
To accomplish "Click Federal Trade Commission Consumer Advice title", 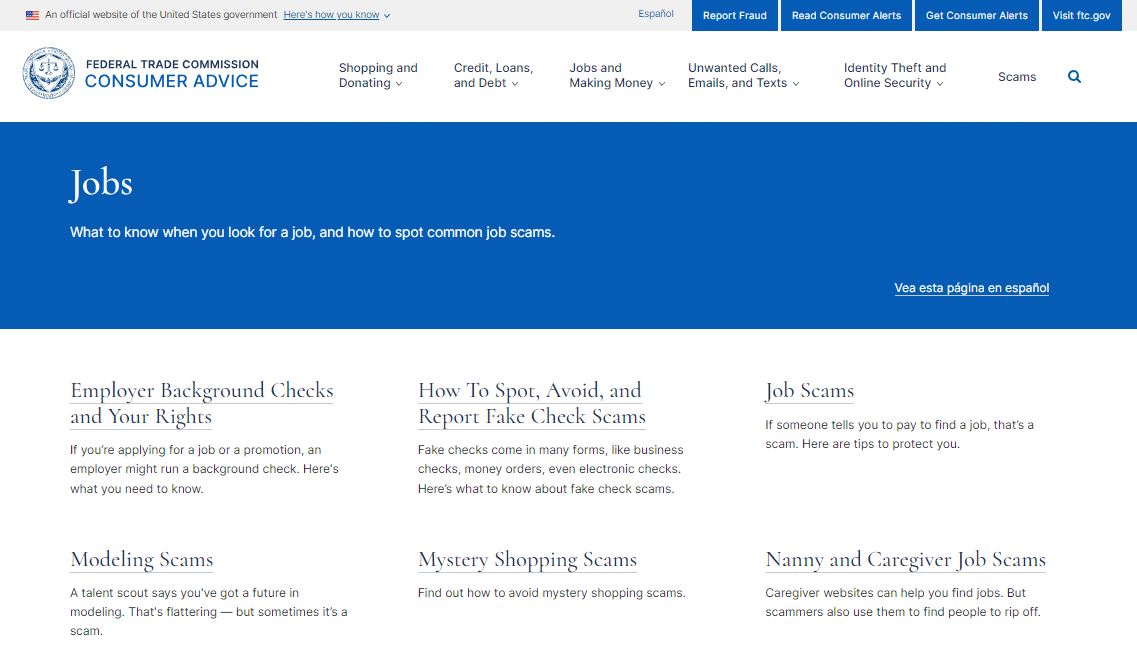I will click(x=172, y=73).
